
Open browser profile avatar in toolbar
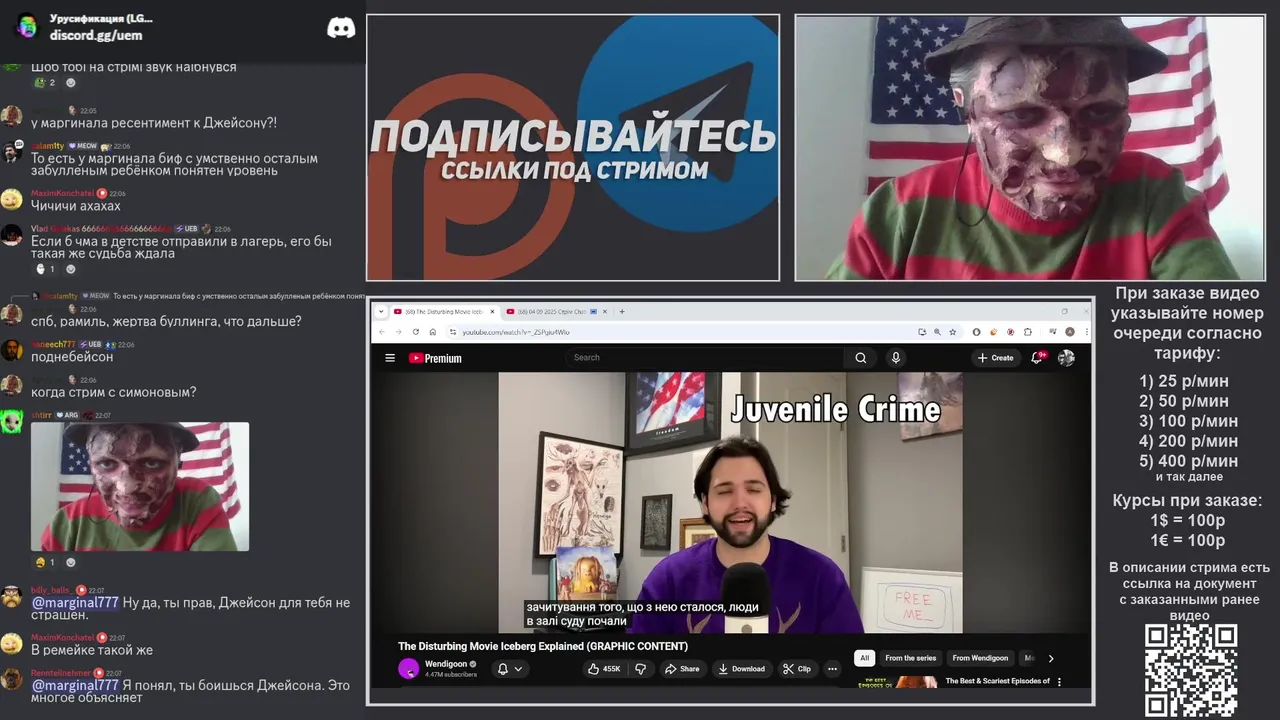(x=1069, y=332)
